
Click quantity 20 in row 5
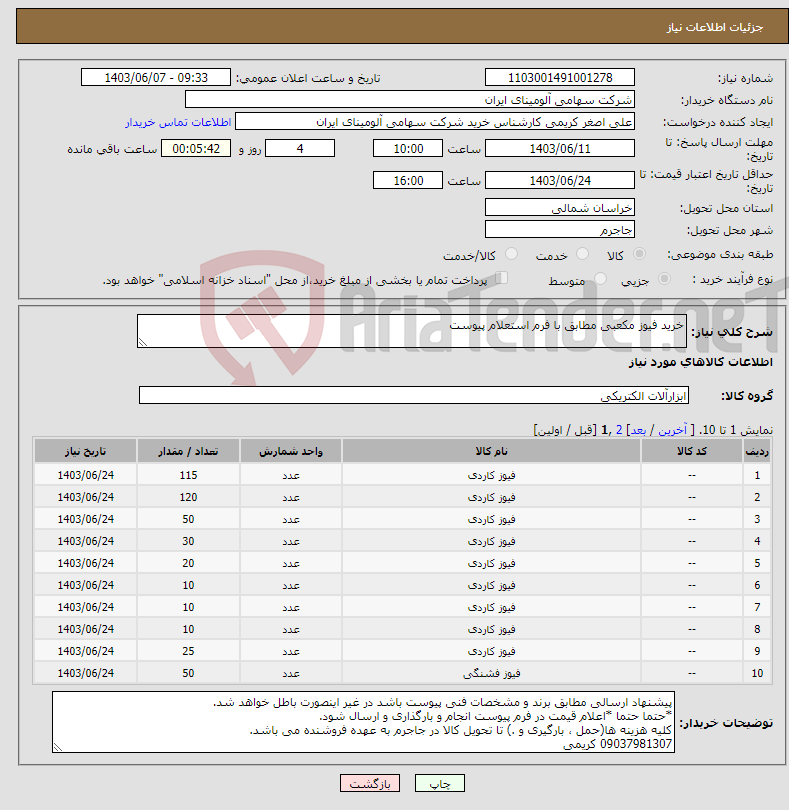pos(188,563)
